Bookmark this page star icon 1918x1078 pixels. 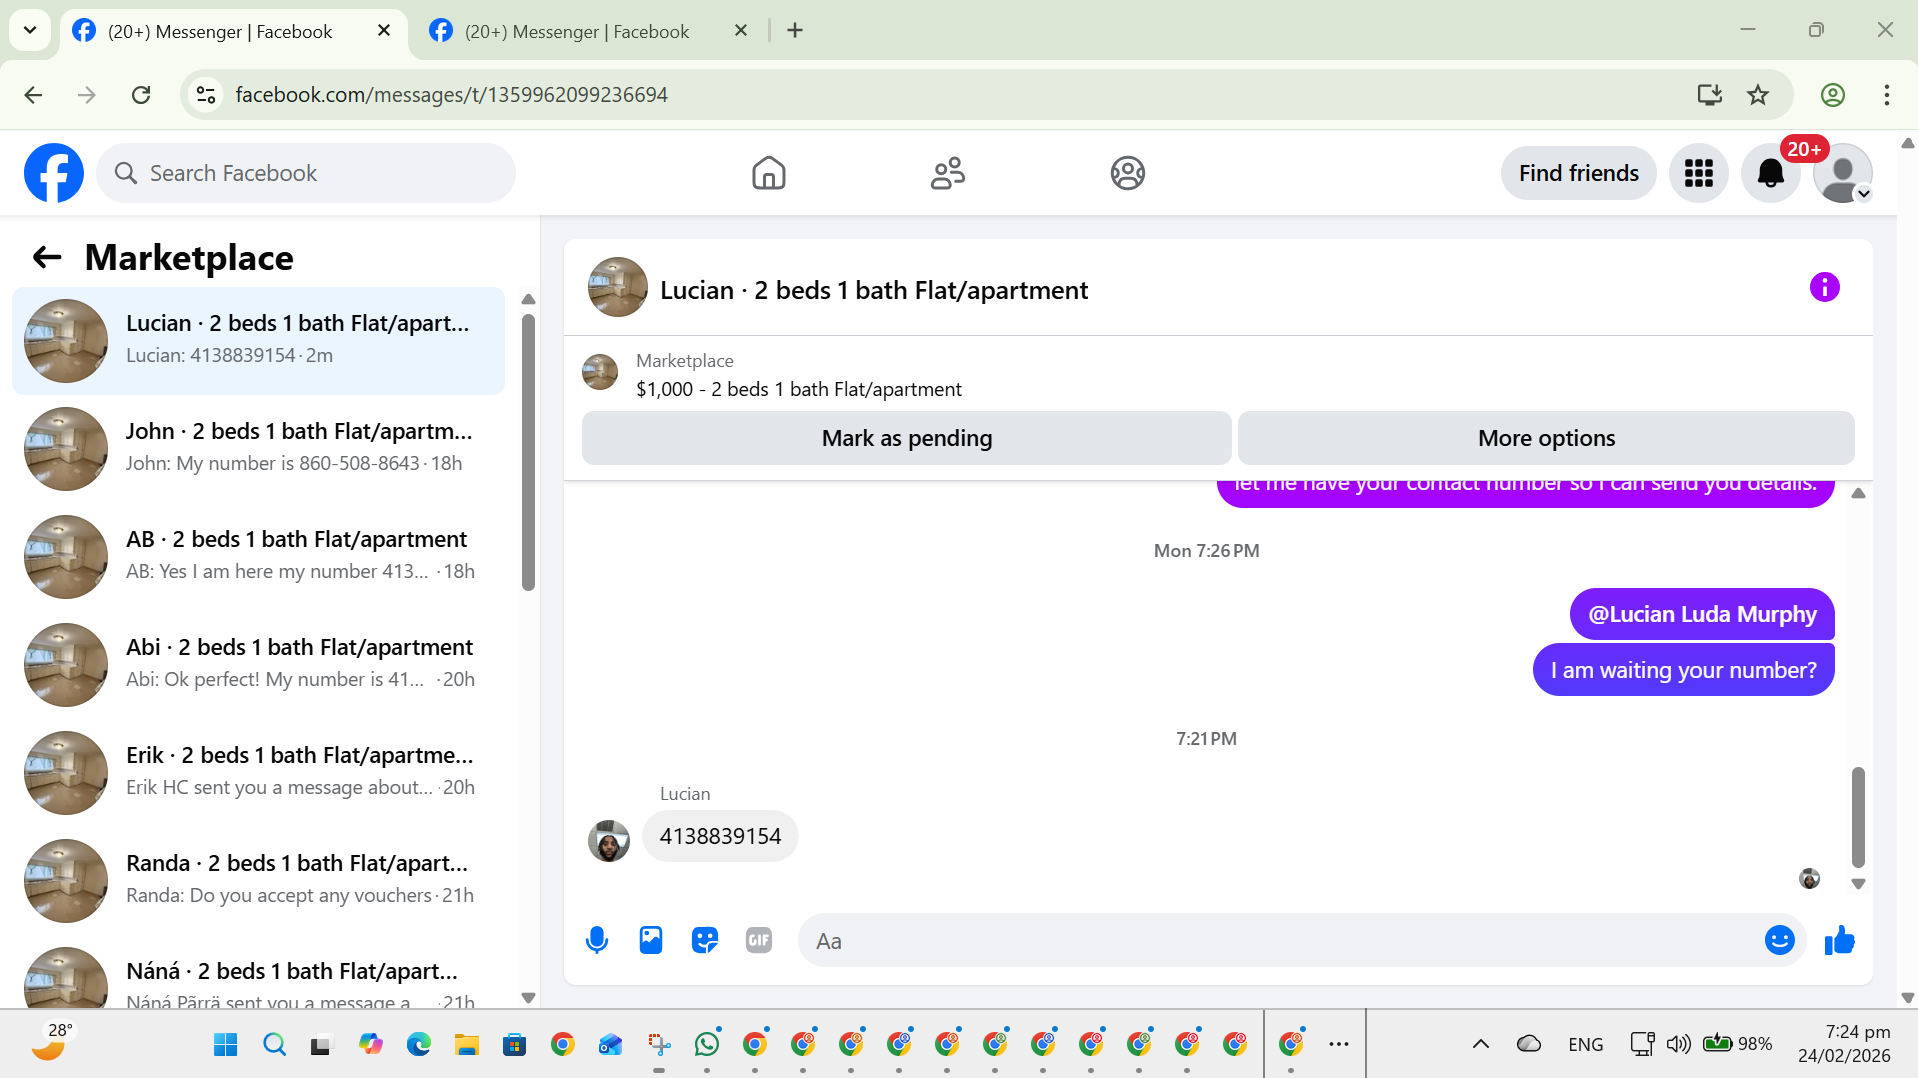[1757, 95]
